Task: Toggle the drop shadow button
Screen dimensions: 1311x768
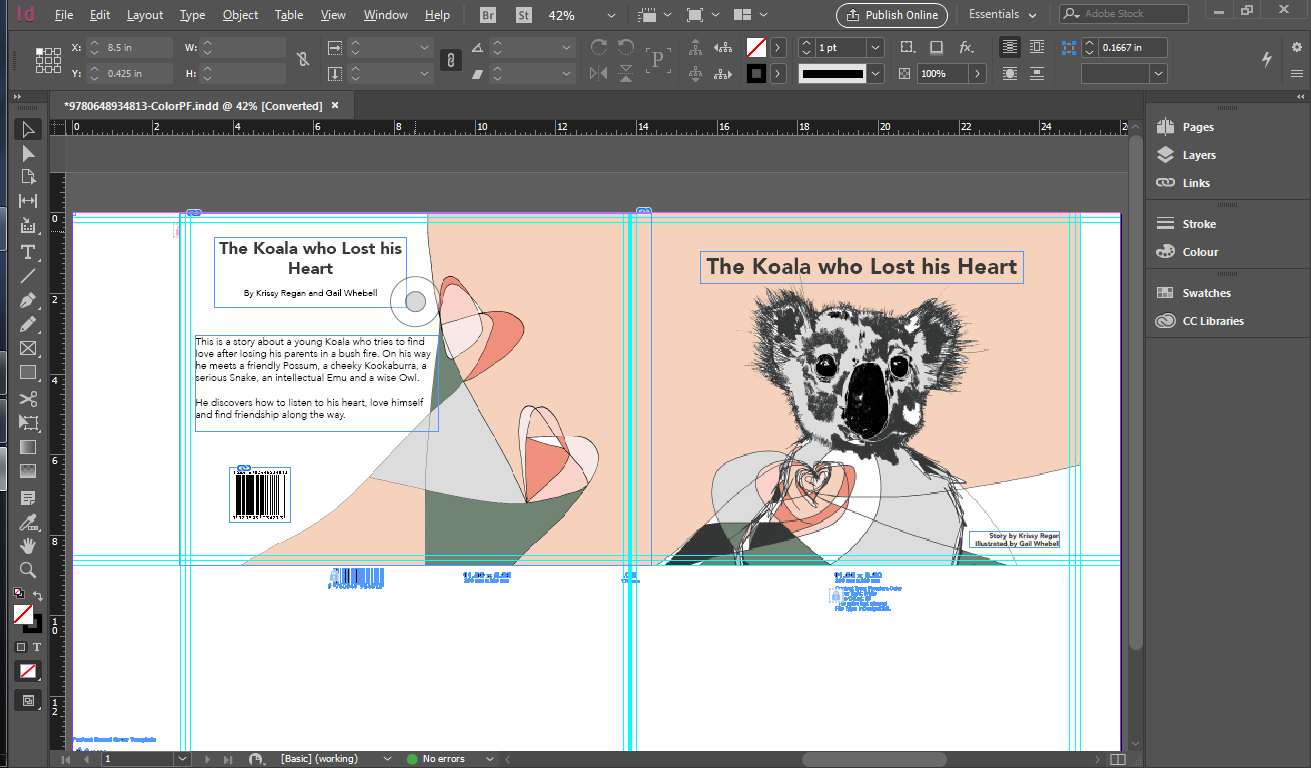Action: (x=936, y=47)
